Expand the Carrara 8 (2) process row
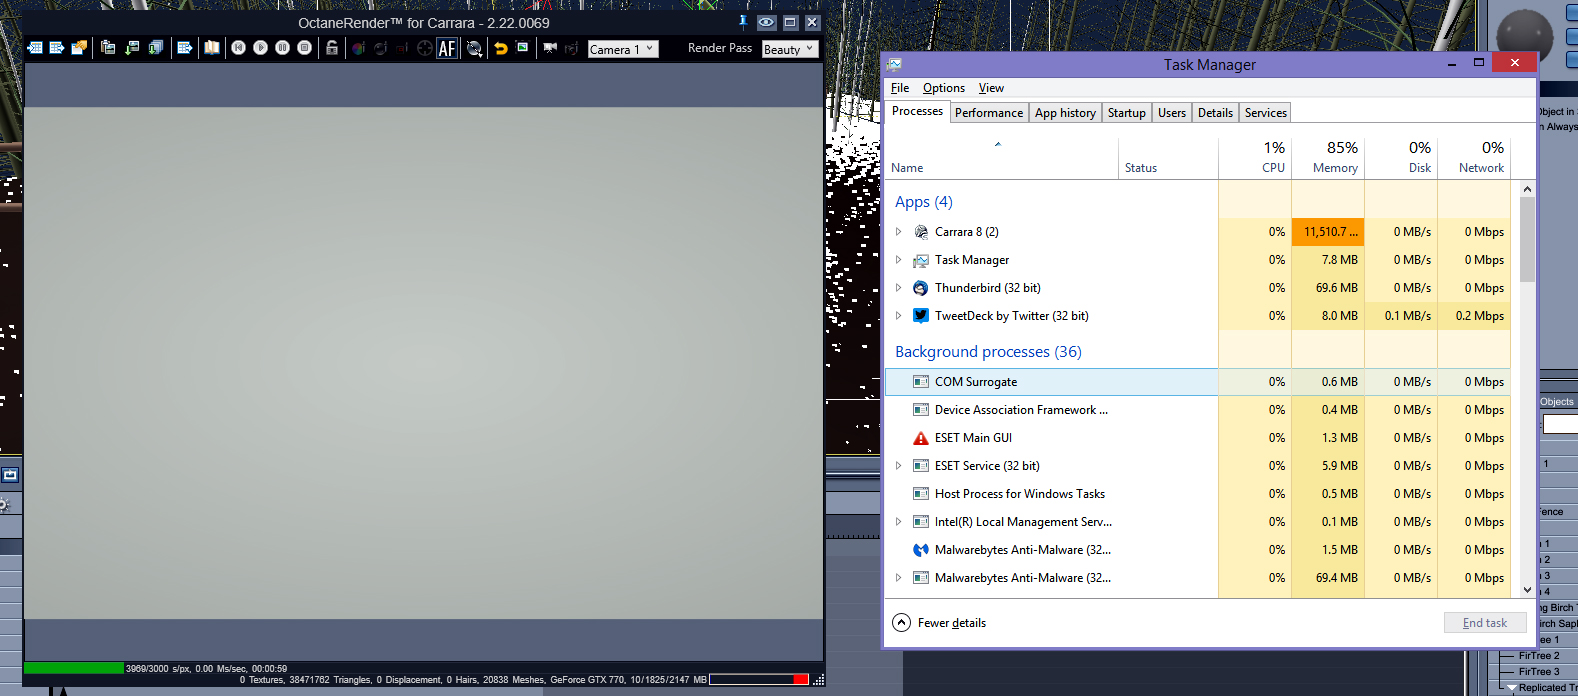The image size is (1578, 696). tap(898, 232)
